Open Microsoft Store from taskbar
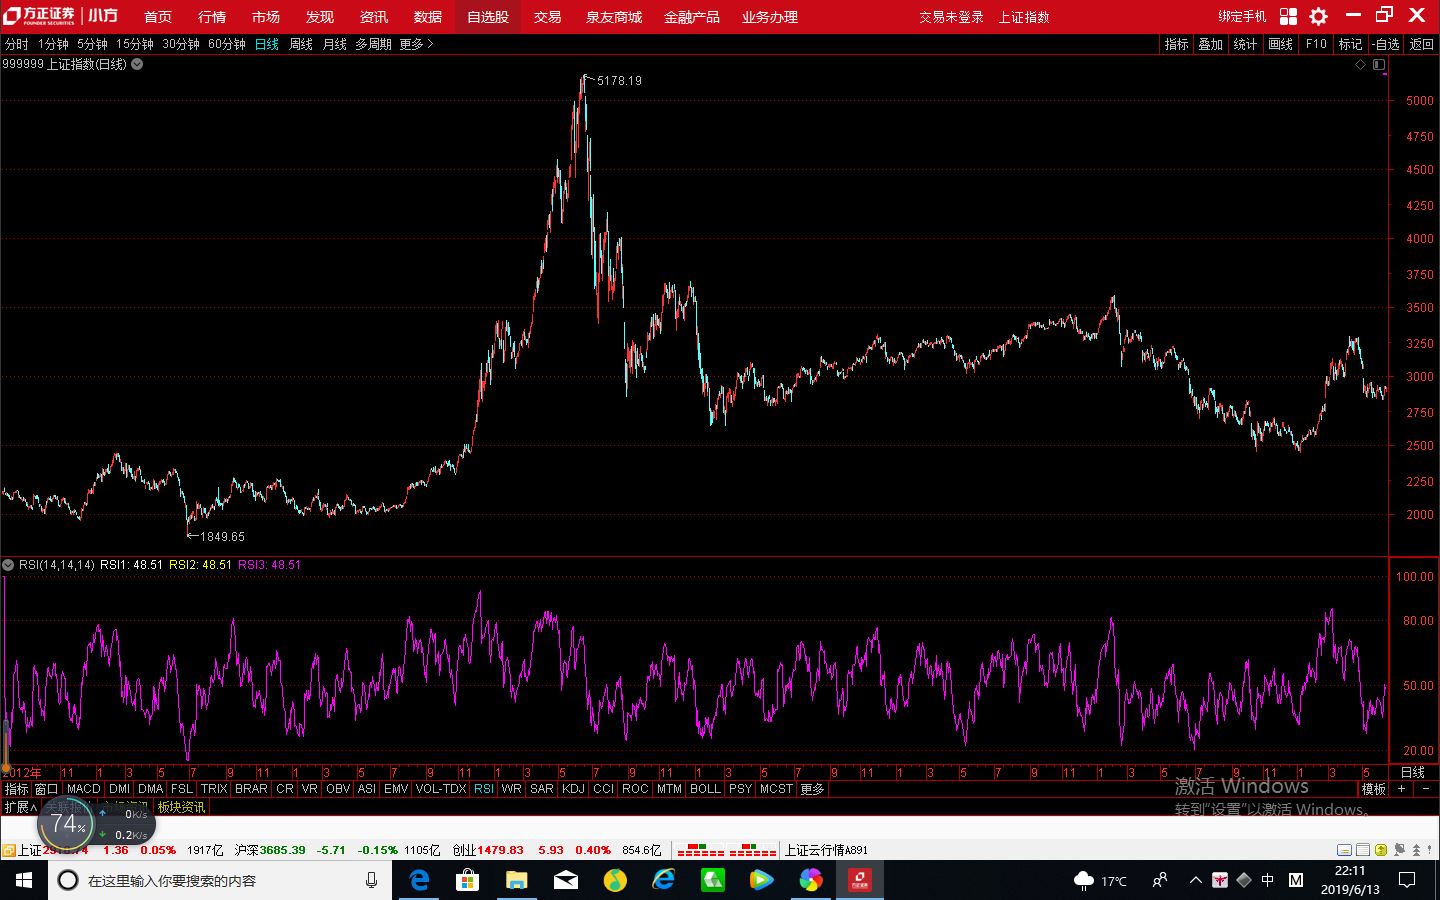The width and height of the screenshot is (1440, 900). click(x=467, y=880)
